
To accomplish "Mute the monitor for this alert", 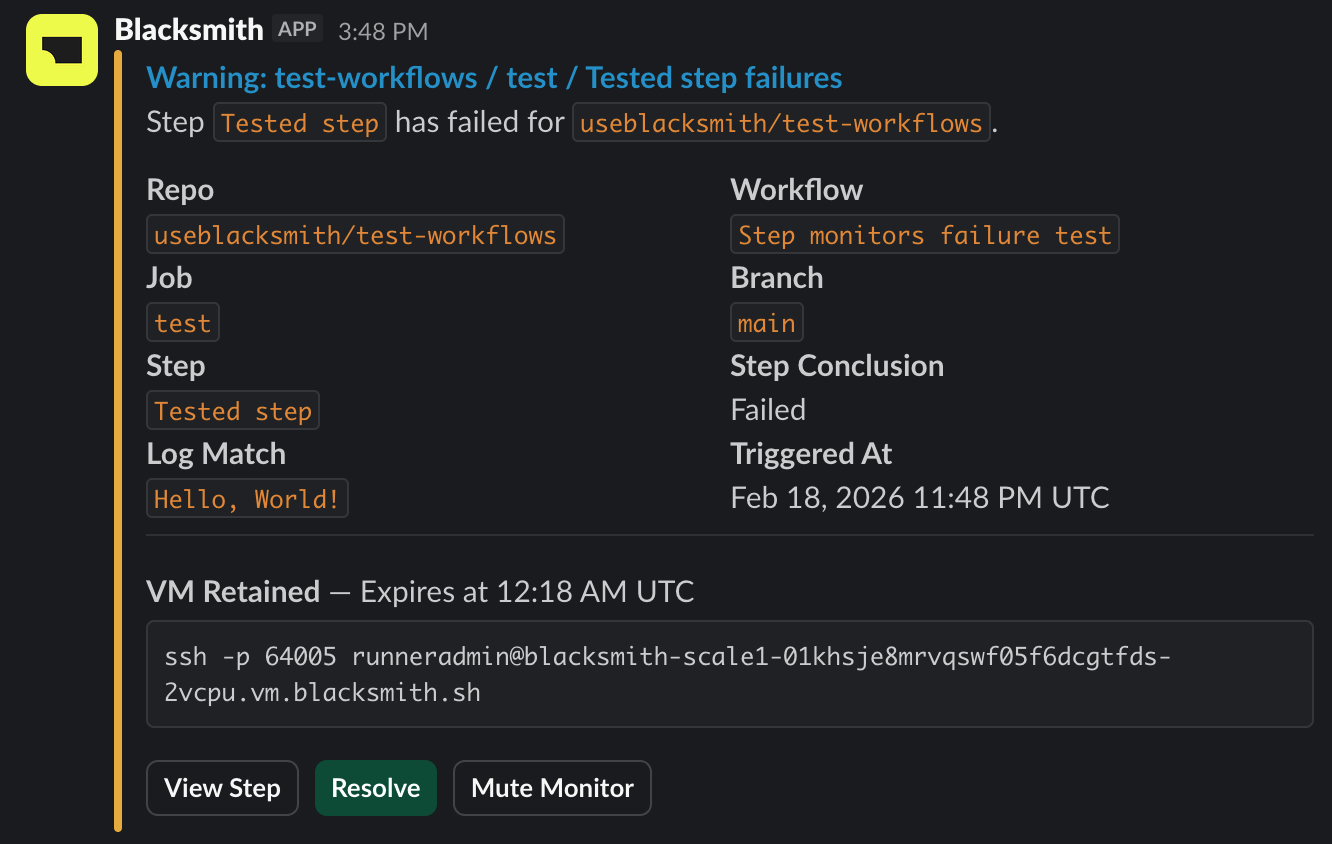I will click(552, 788).
